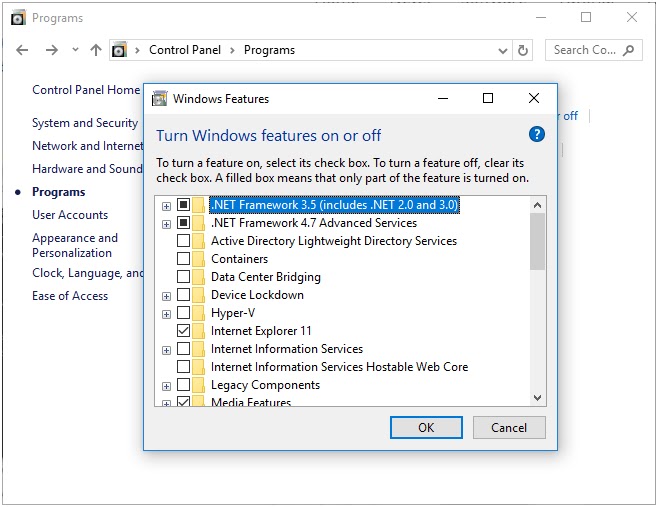Expand Internet Information Services node

167,350
